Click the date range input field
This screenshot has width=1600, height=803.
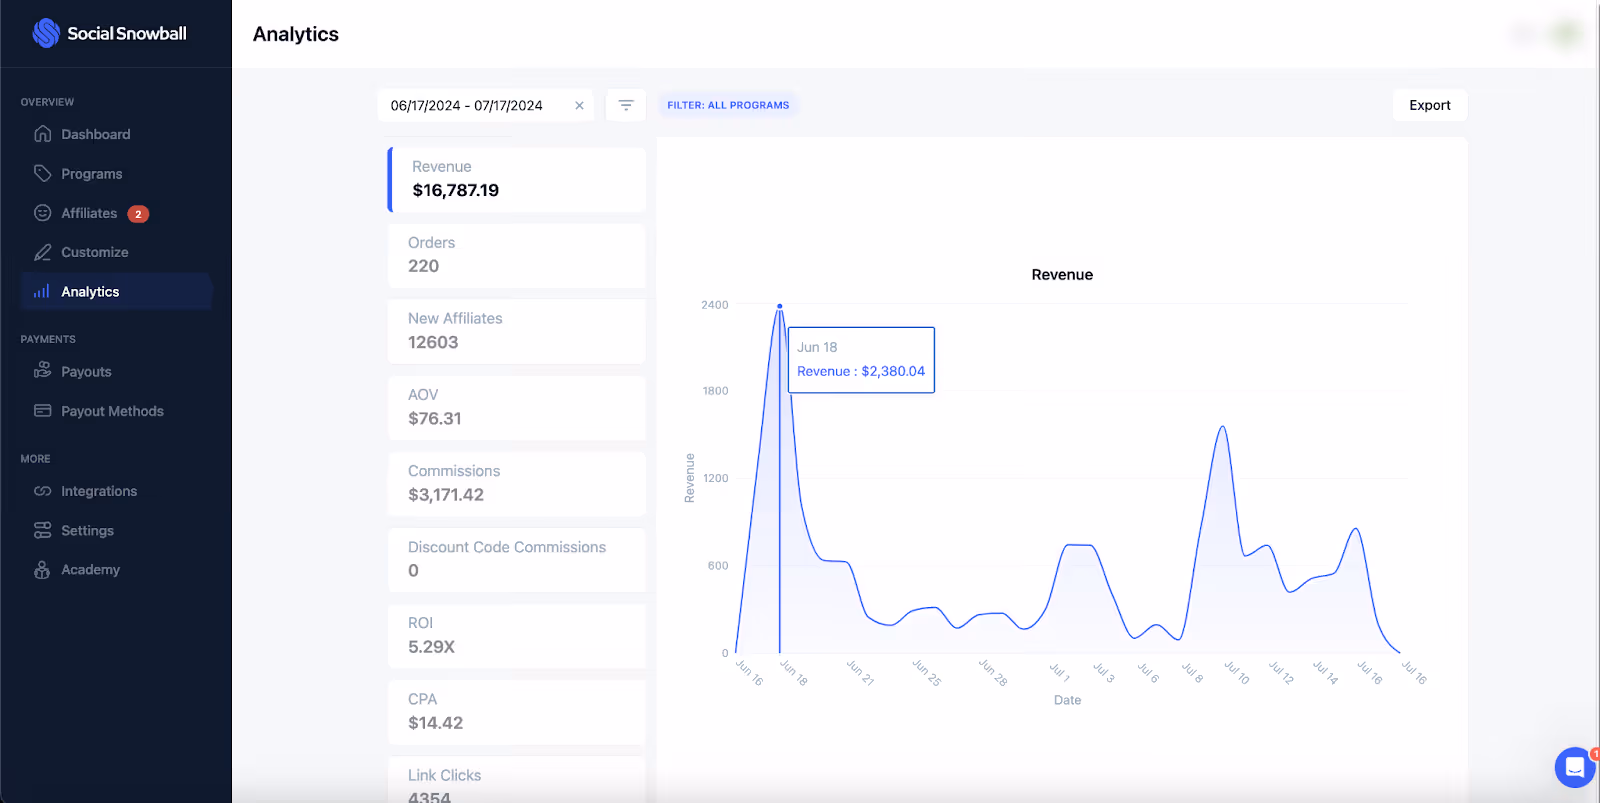tap(485, 105)
